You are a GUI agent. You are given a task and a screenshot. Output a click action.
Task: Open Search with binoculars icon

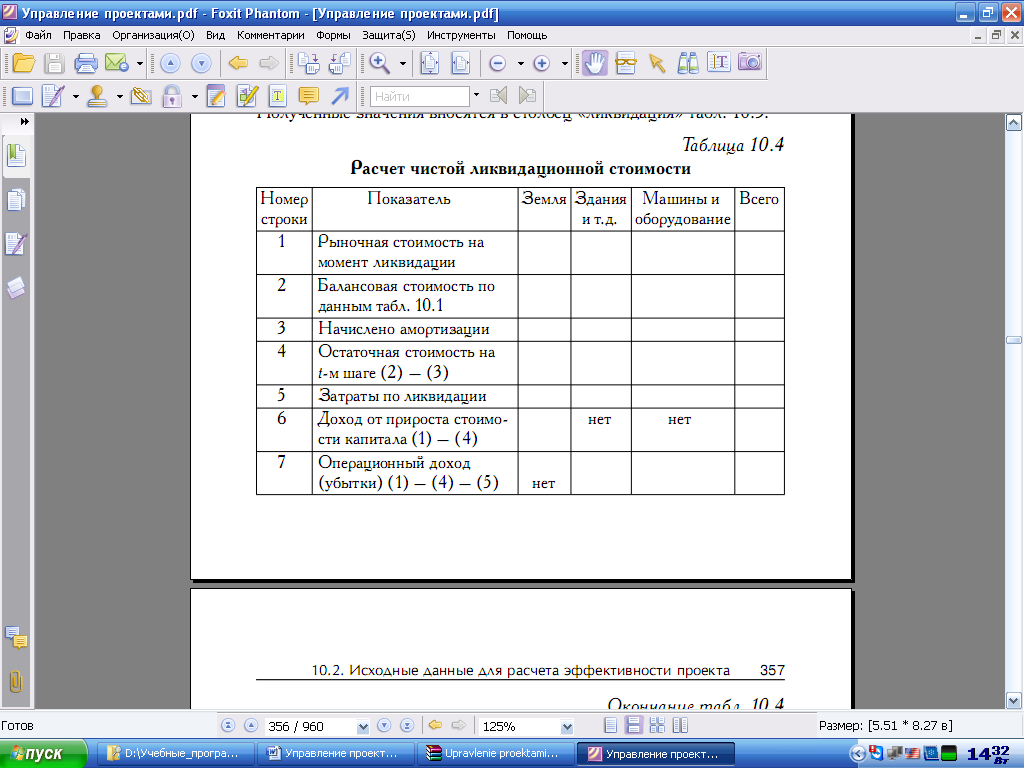coord(688,63)
